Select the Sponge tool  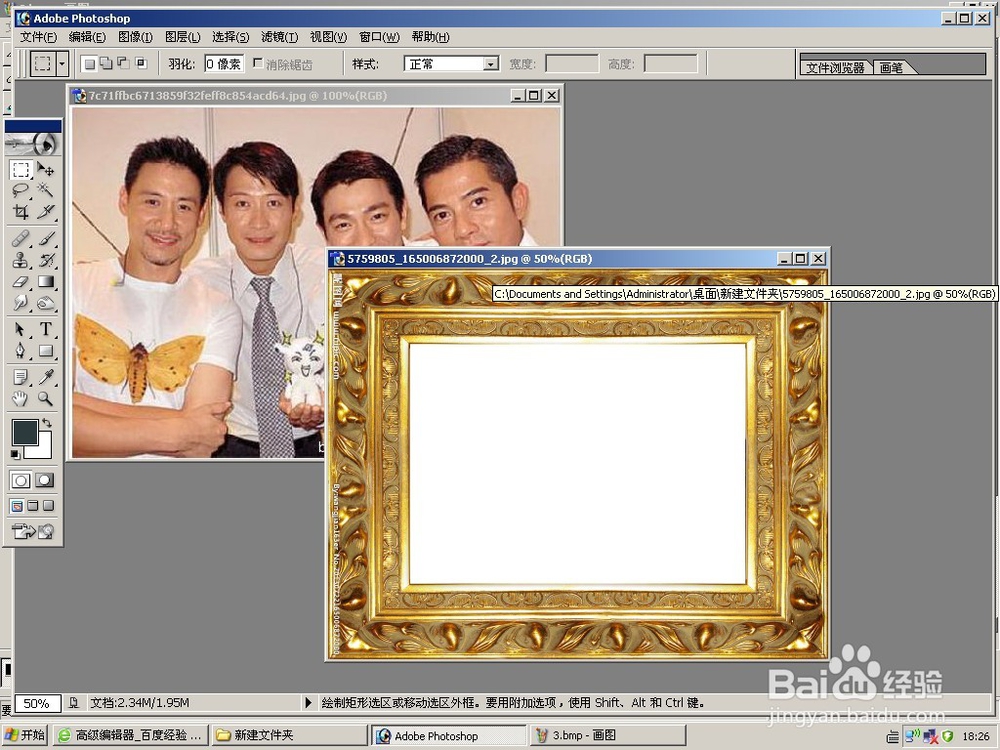click(45, 302)
